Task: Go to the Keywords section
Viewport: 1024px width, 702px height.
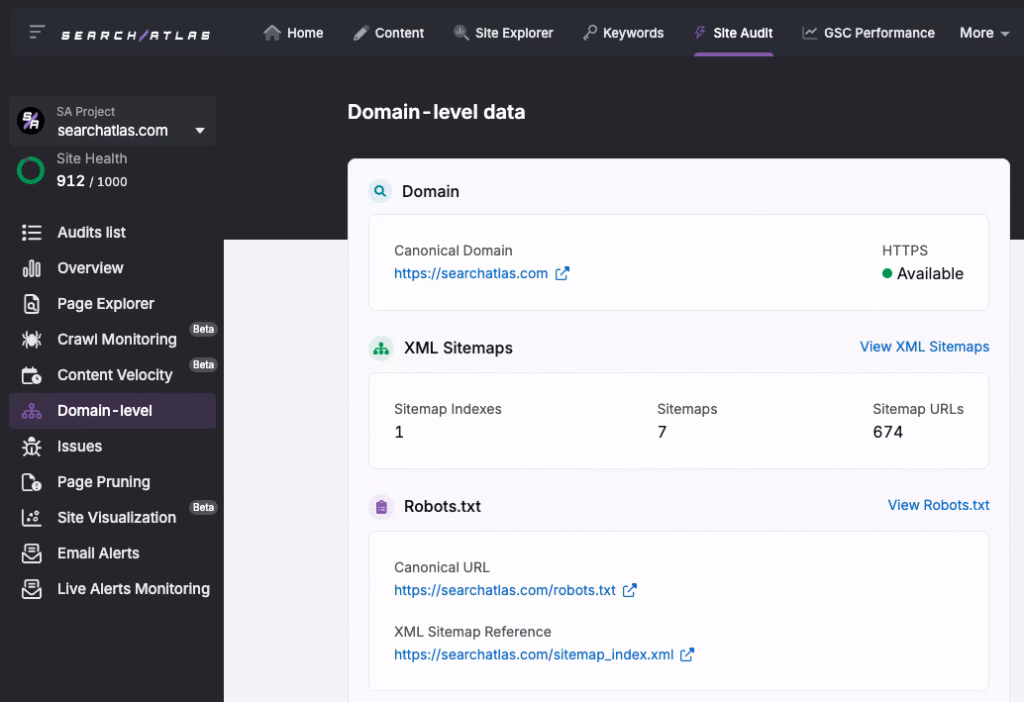Action: tap(623, 32)
